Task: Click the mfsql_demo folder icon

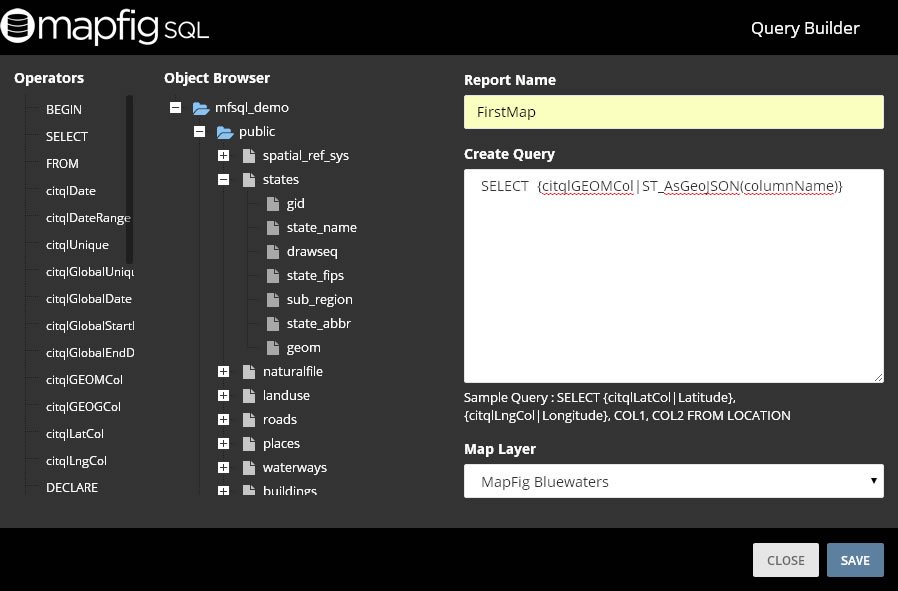Action: click(x=201, y=107)
